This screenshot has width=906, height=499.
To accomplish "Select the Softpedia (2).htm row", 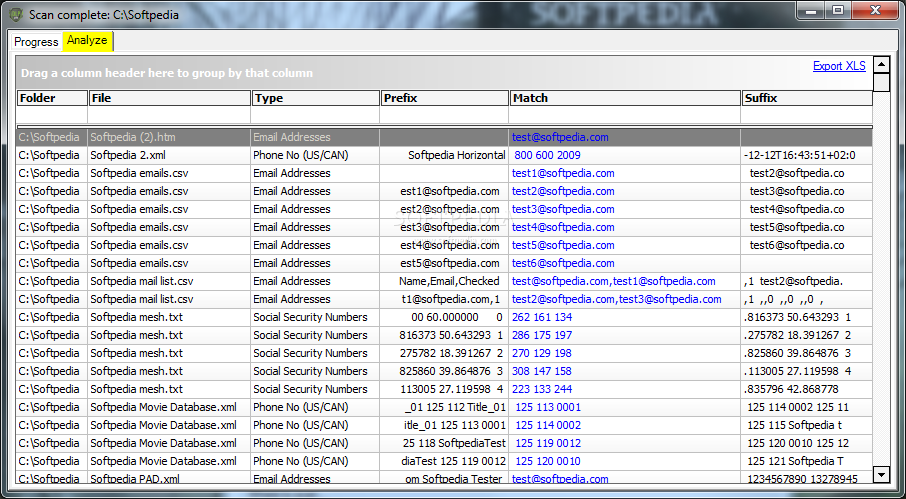I will click(444, 137).
